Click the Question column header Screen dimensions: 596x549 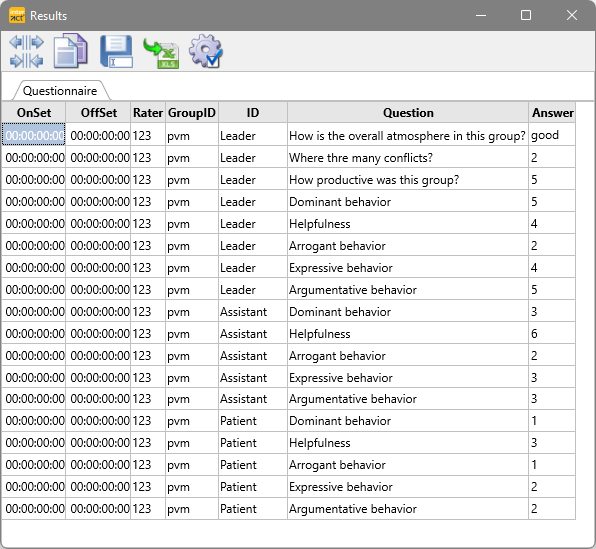(408, 113)
